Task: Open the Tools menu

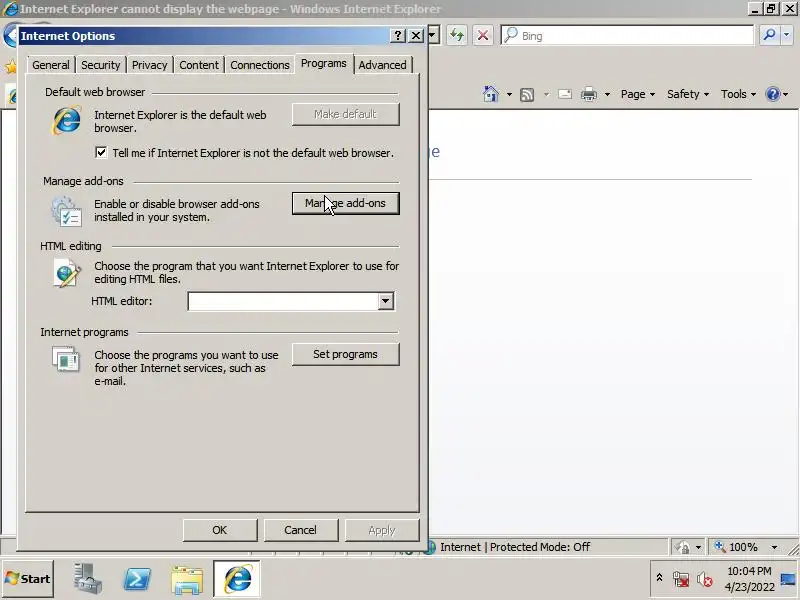Action: click(x=738, y=94)
